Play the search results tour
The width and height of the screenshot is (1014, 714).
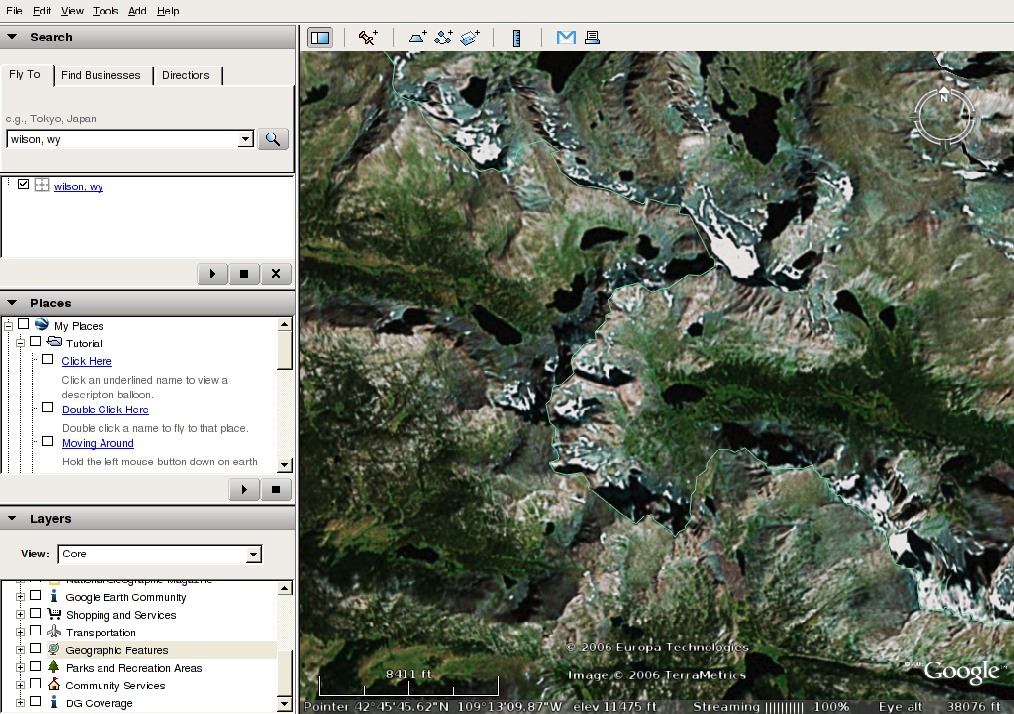213,274
